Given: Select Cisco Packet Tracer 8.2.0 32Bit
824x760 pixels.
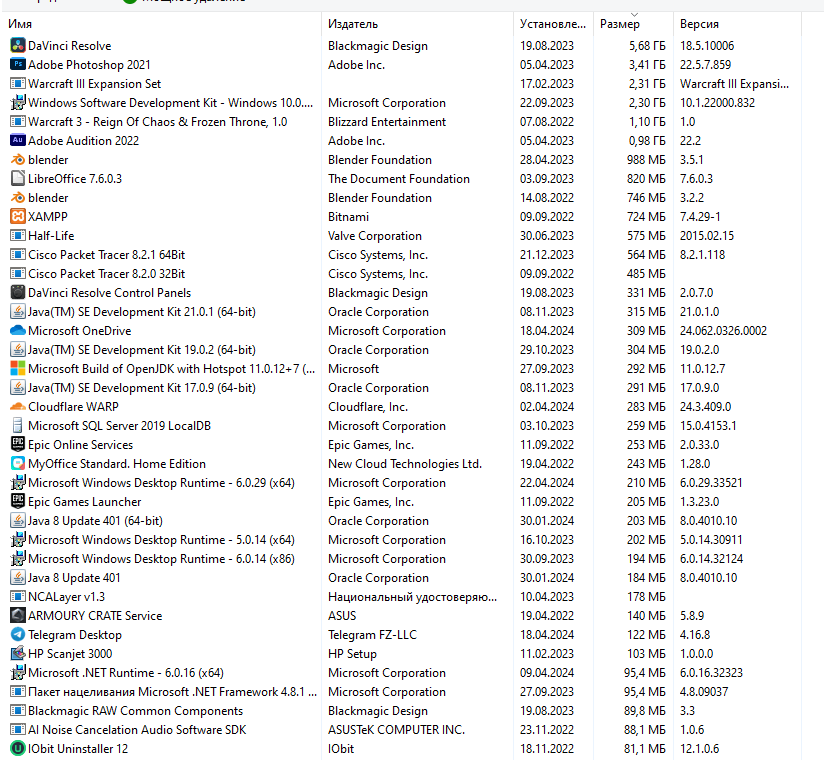Looking at the screenshot, I should pyautogui.click(x=106, y=274).
